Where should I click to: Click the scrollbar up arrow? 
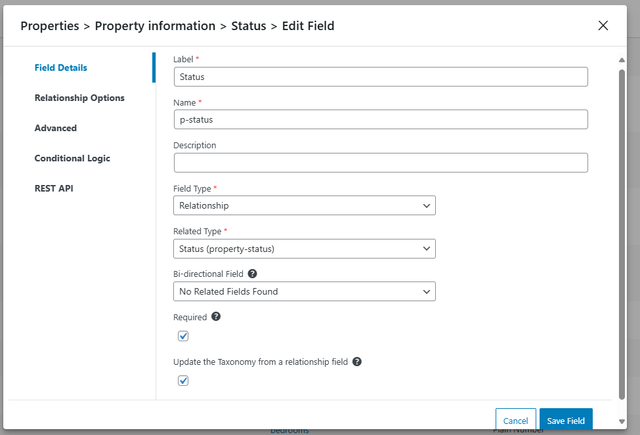point(622,60)
